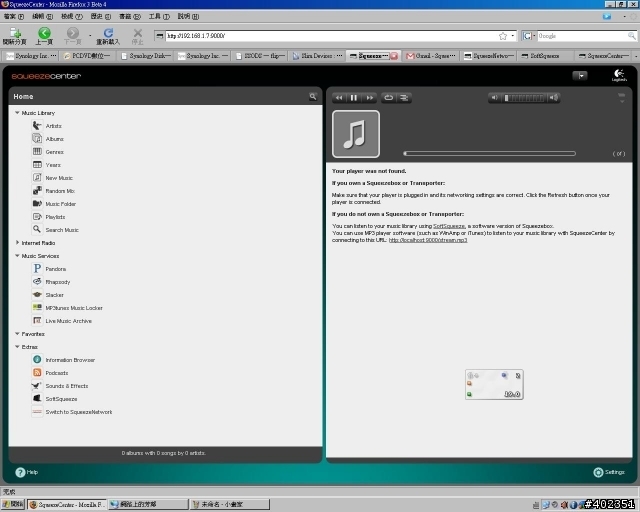
Task: Click the browser address bar
Action: [332, 36]
